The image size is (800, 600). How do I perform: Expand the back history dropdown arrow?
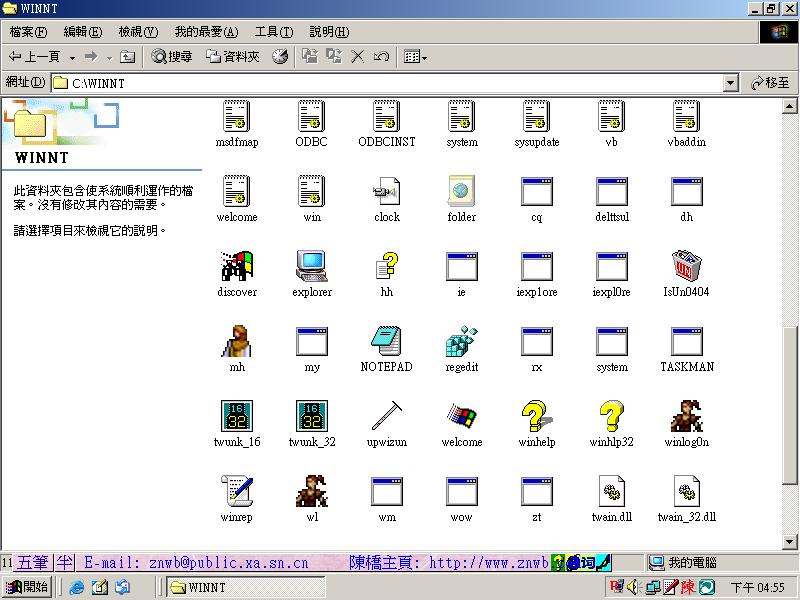72,58
